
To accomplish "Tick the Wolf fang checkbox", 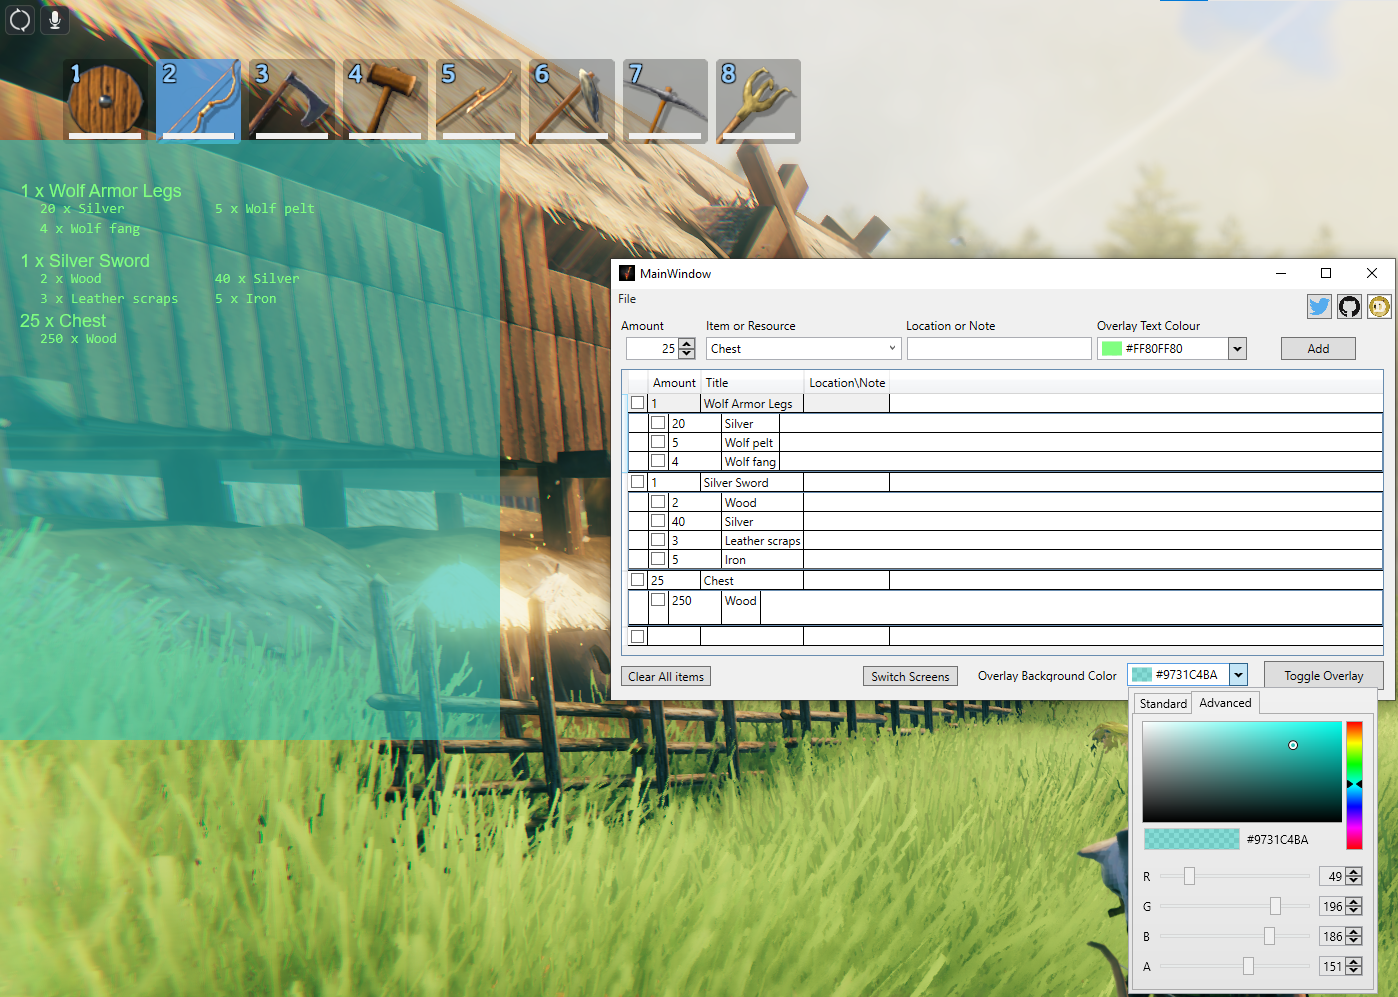I will (658, 461).
